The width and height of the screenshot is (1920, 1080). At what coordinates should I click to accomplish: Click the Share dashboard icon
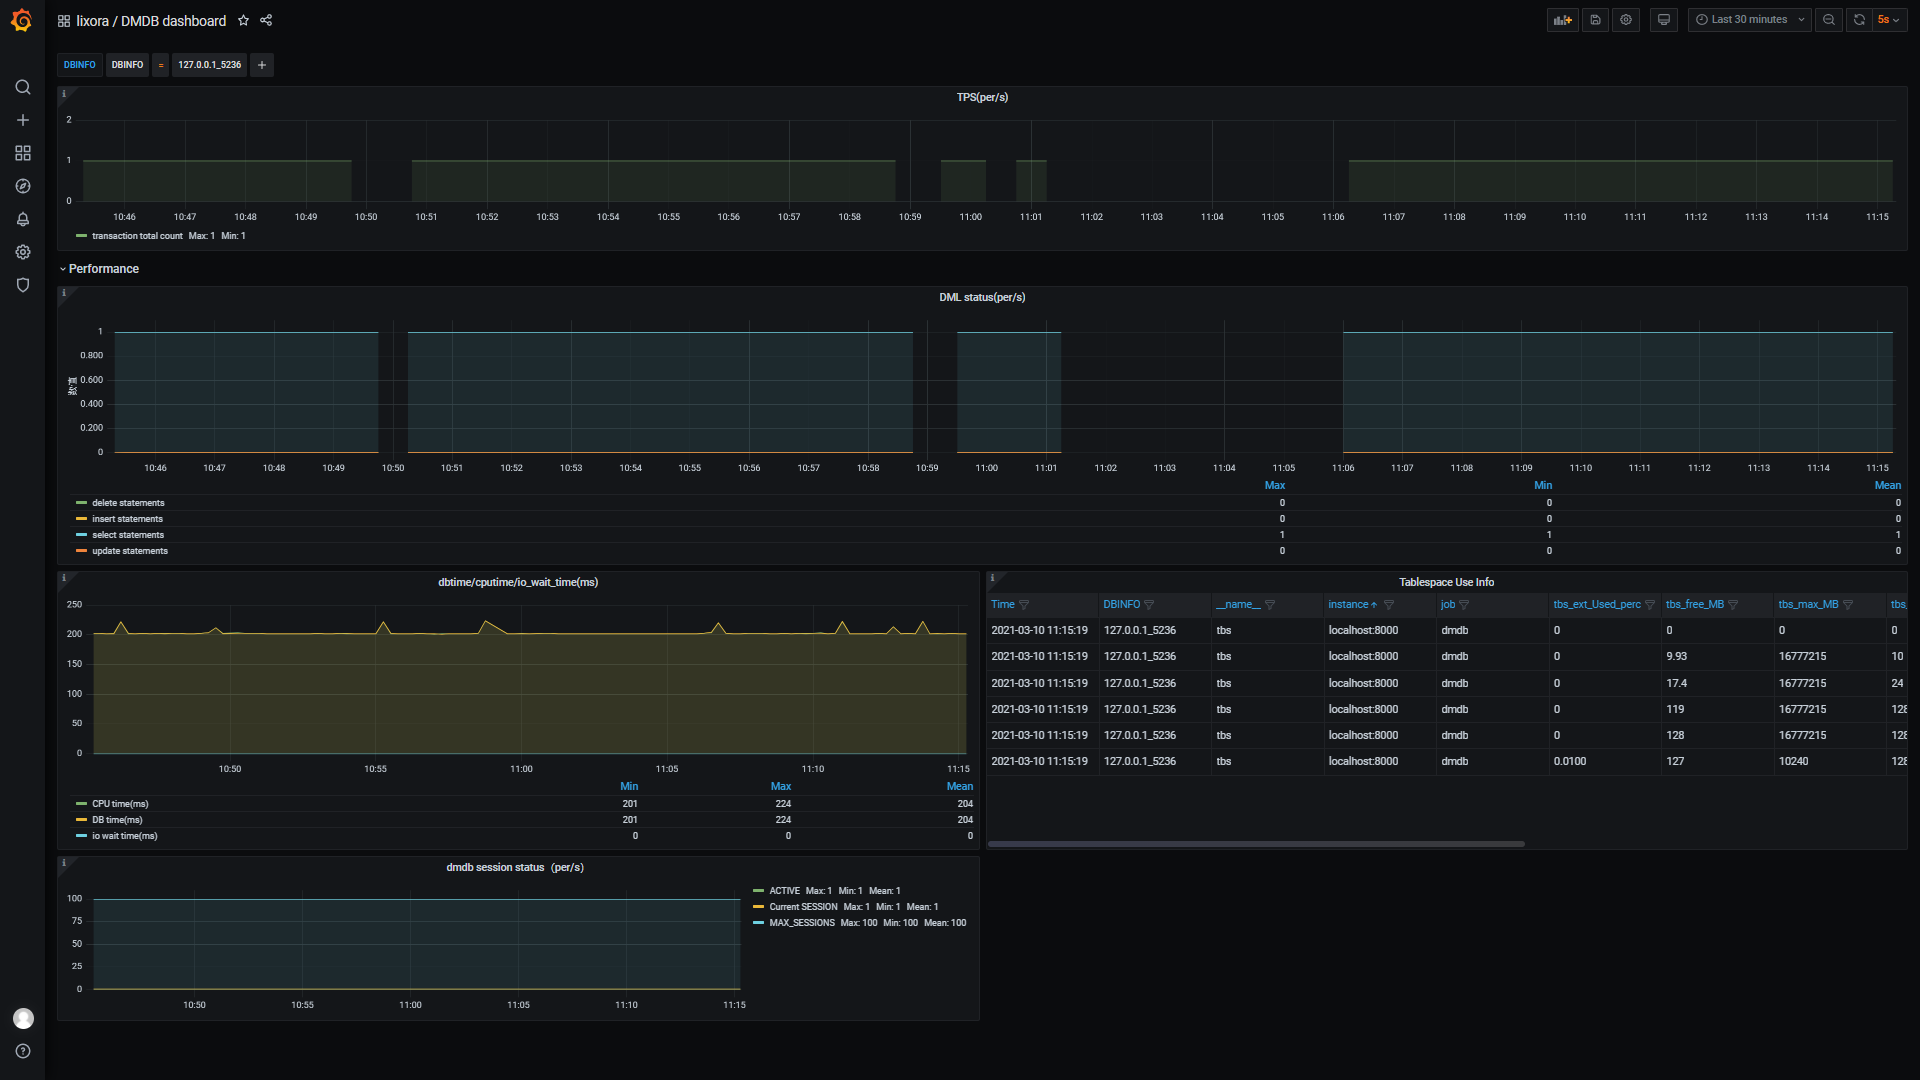pyautogui.click(x=266, y=20)
